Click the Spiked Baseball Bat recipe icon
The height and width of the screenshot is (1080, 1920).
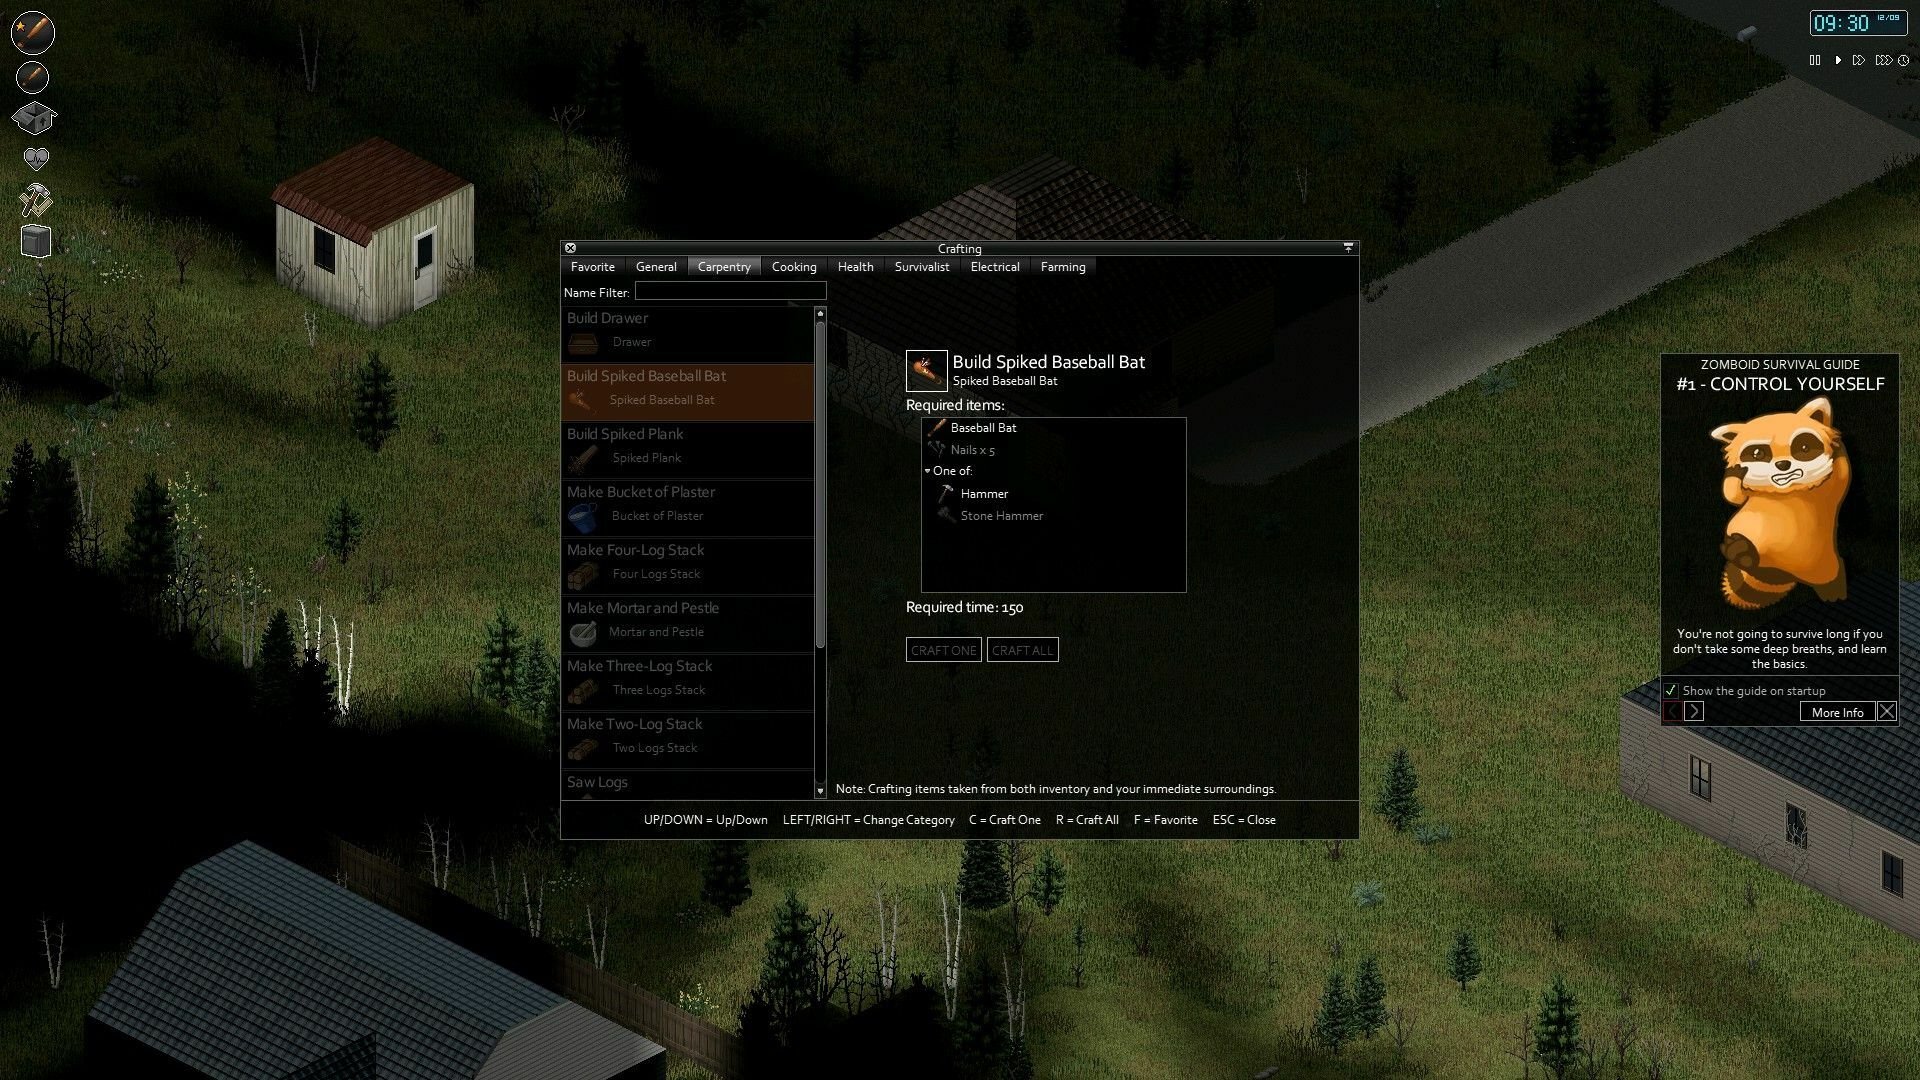tap(924, 368)
